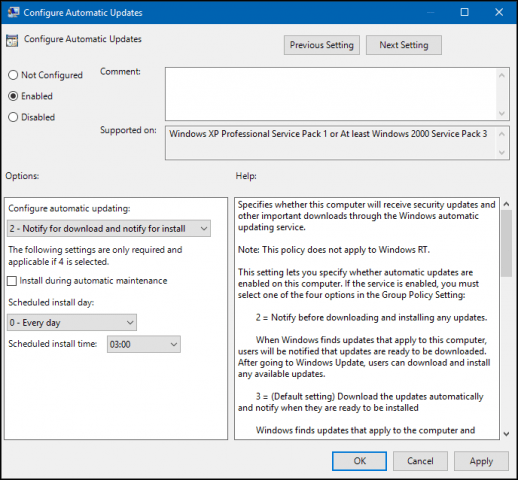This screenshot has width=518, height=480.
Task: Click '2 = Notify before downloading and installing any updates.'
Action: tap(371, 317)
